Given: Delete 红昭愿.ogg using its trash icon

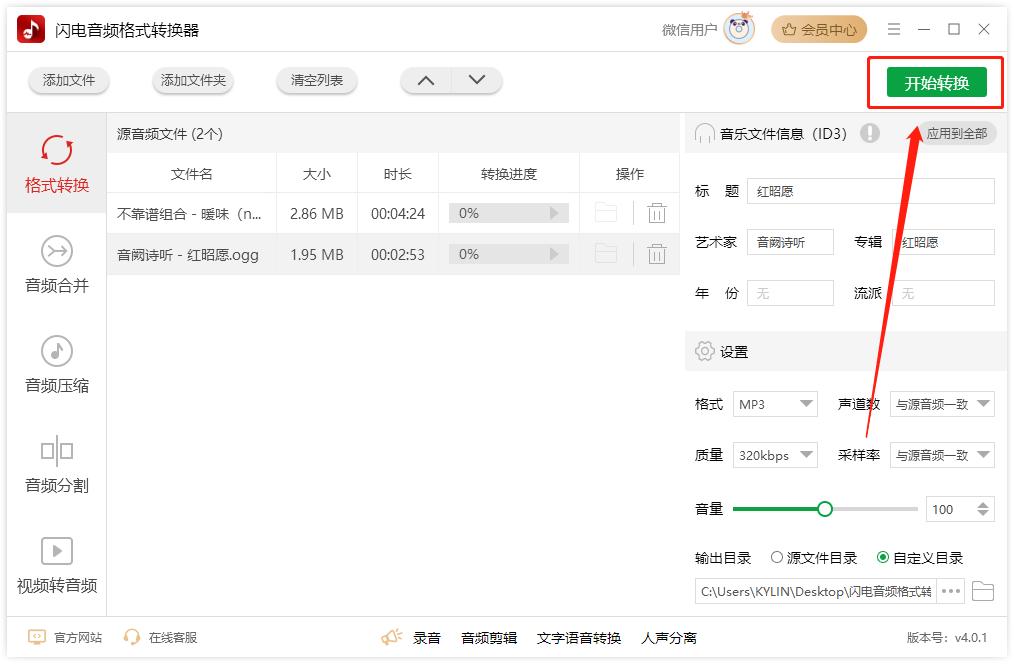Looking at the screenshot, I should tap(656, 254).
